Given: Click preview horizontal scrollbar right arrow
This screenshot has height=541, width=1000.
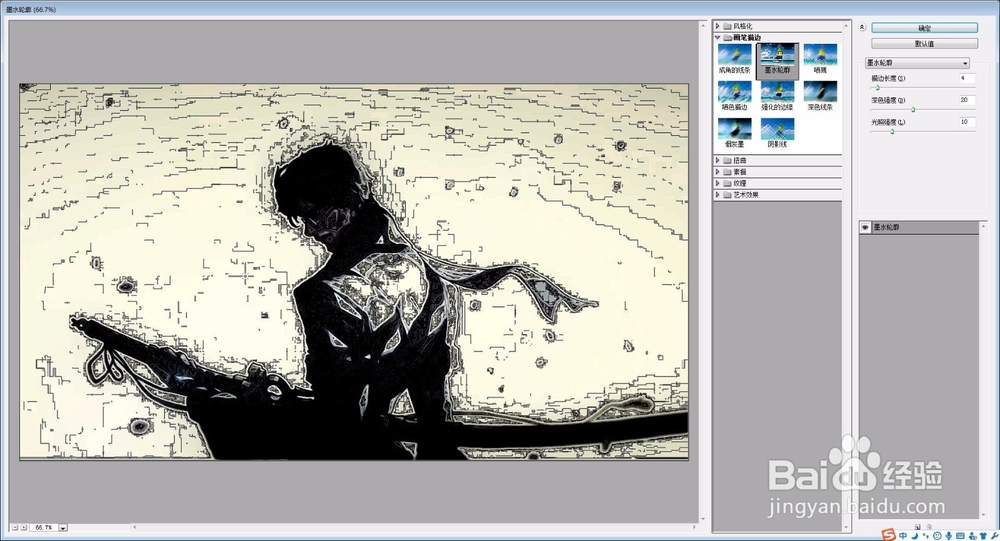Looking at the screenshot, I should pos(695,528).
